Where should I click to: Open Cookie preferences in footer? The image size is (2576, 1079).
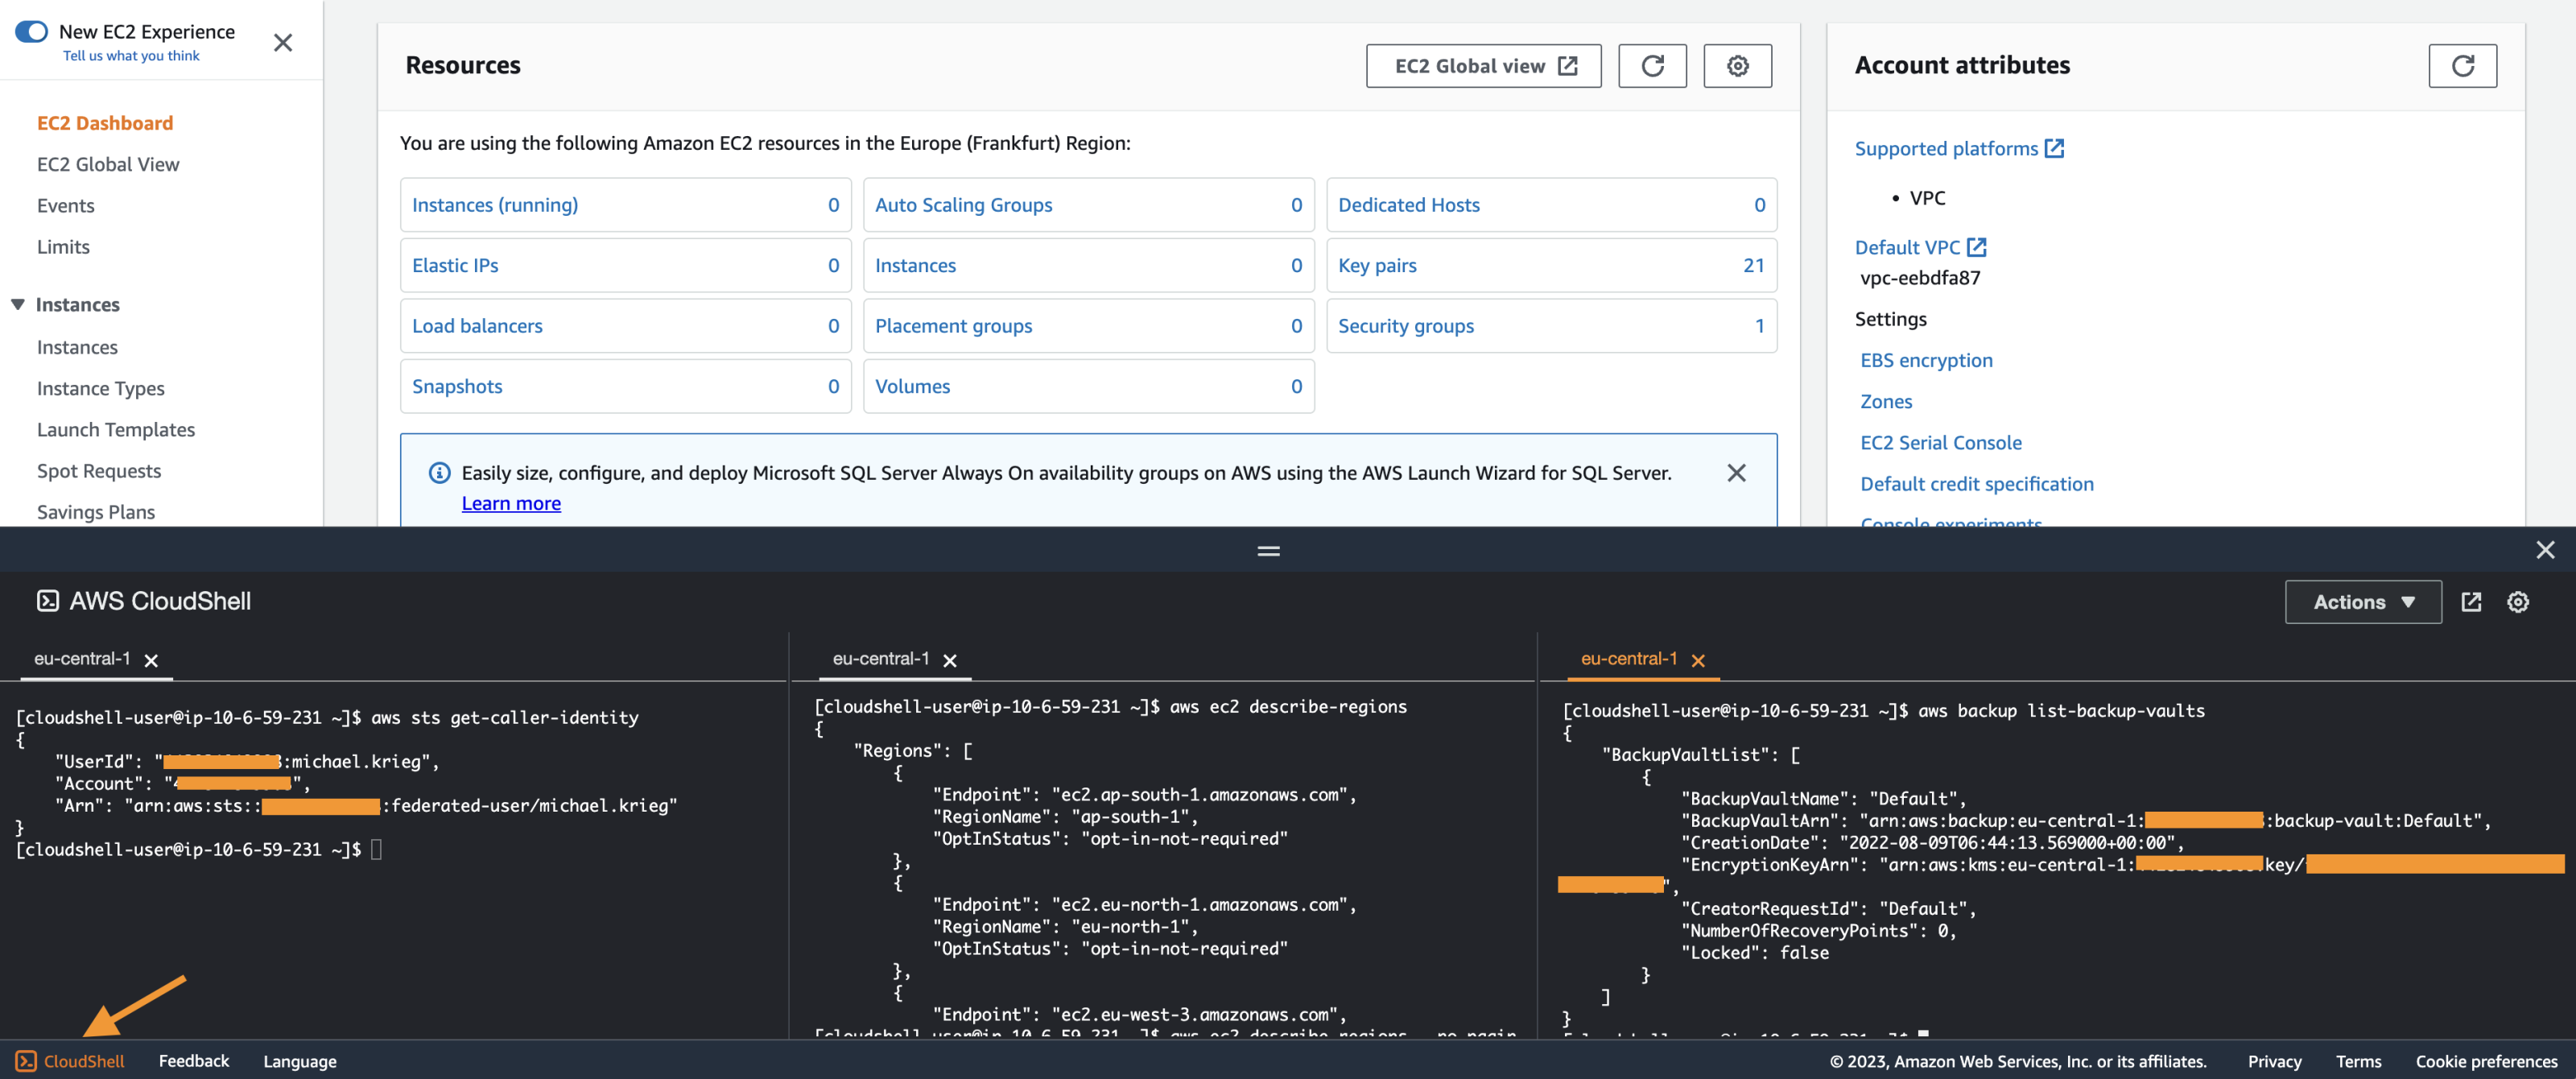pos(2486,1061)
